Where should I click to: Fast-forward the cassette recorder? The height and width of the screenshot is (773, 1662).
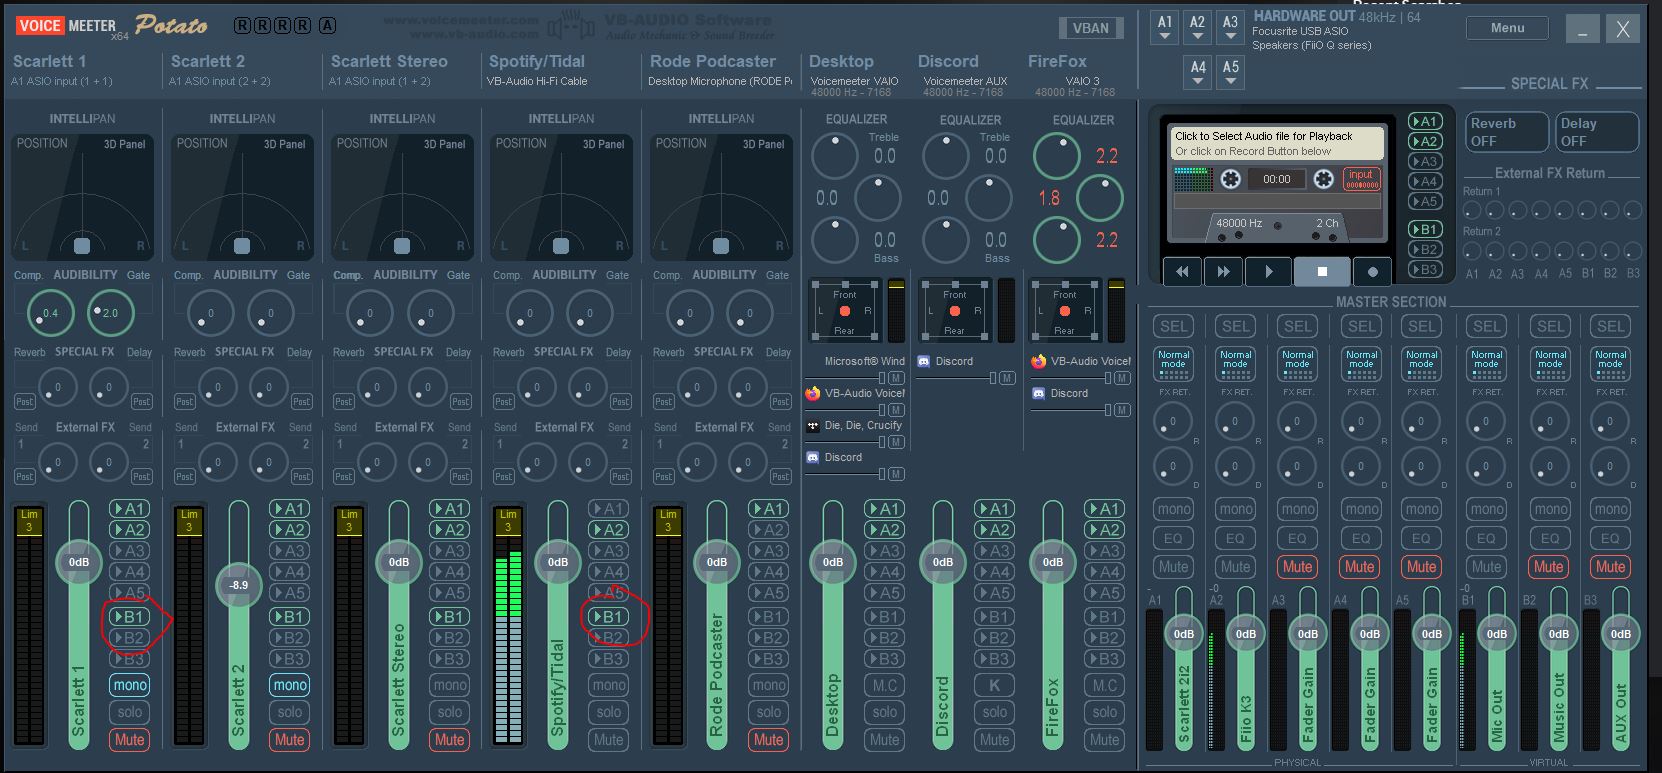[x=1222, y=271]
